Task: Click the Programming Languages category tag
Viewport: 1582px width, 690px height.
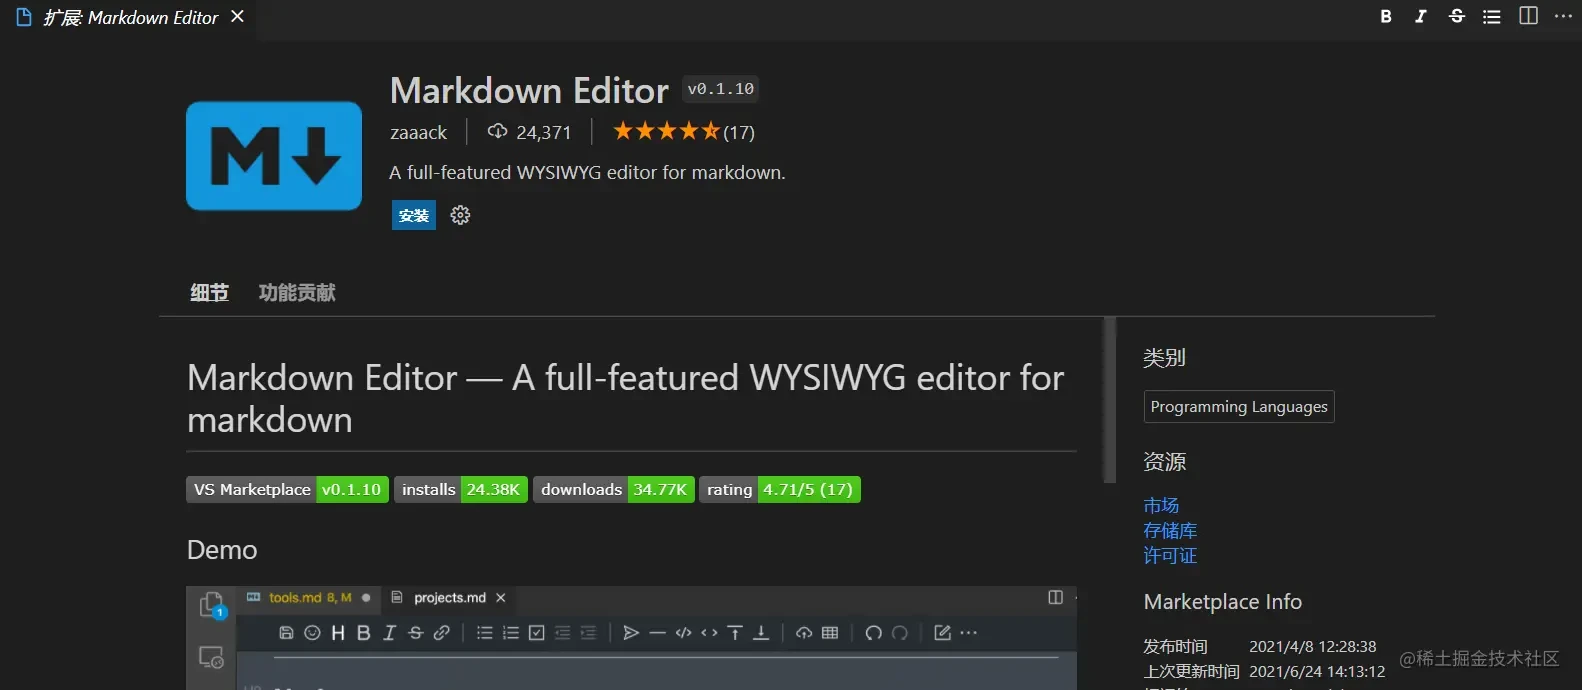Action: click(1239, 407)
